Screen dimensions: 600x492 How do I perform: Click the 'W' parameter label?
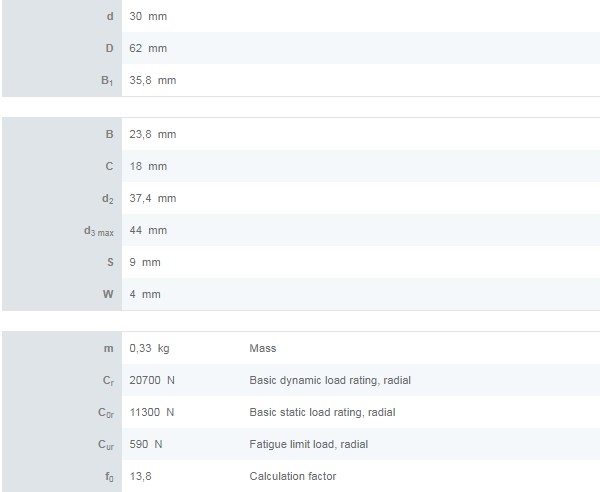(x=108, y=294)
